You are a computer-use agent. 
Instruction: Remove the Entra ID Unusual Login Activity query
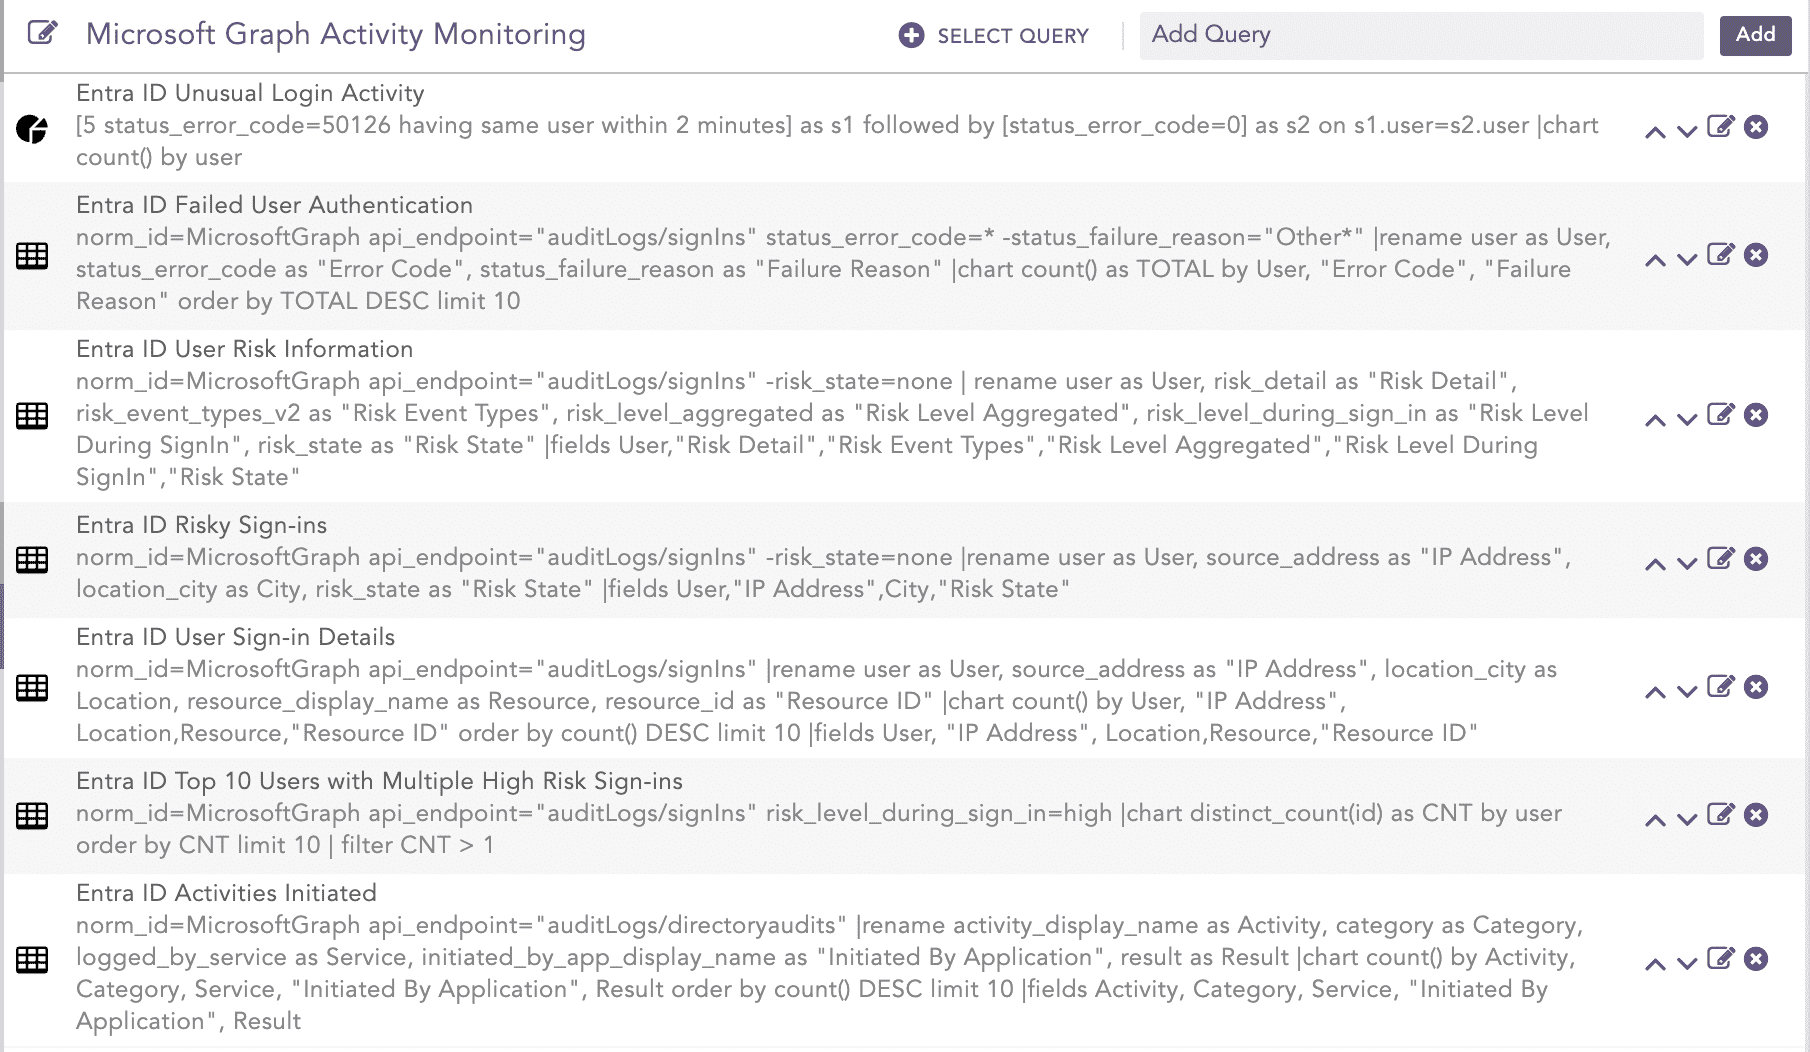[x=1756, y=127]
